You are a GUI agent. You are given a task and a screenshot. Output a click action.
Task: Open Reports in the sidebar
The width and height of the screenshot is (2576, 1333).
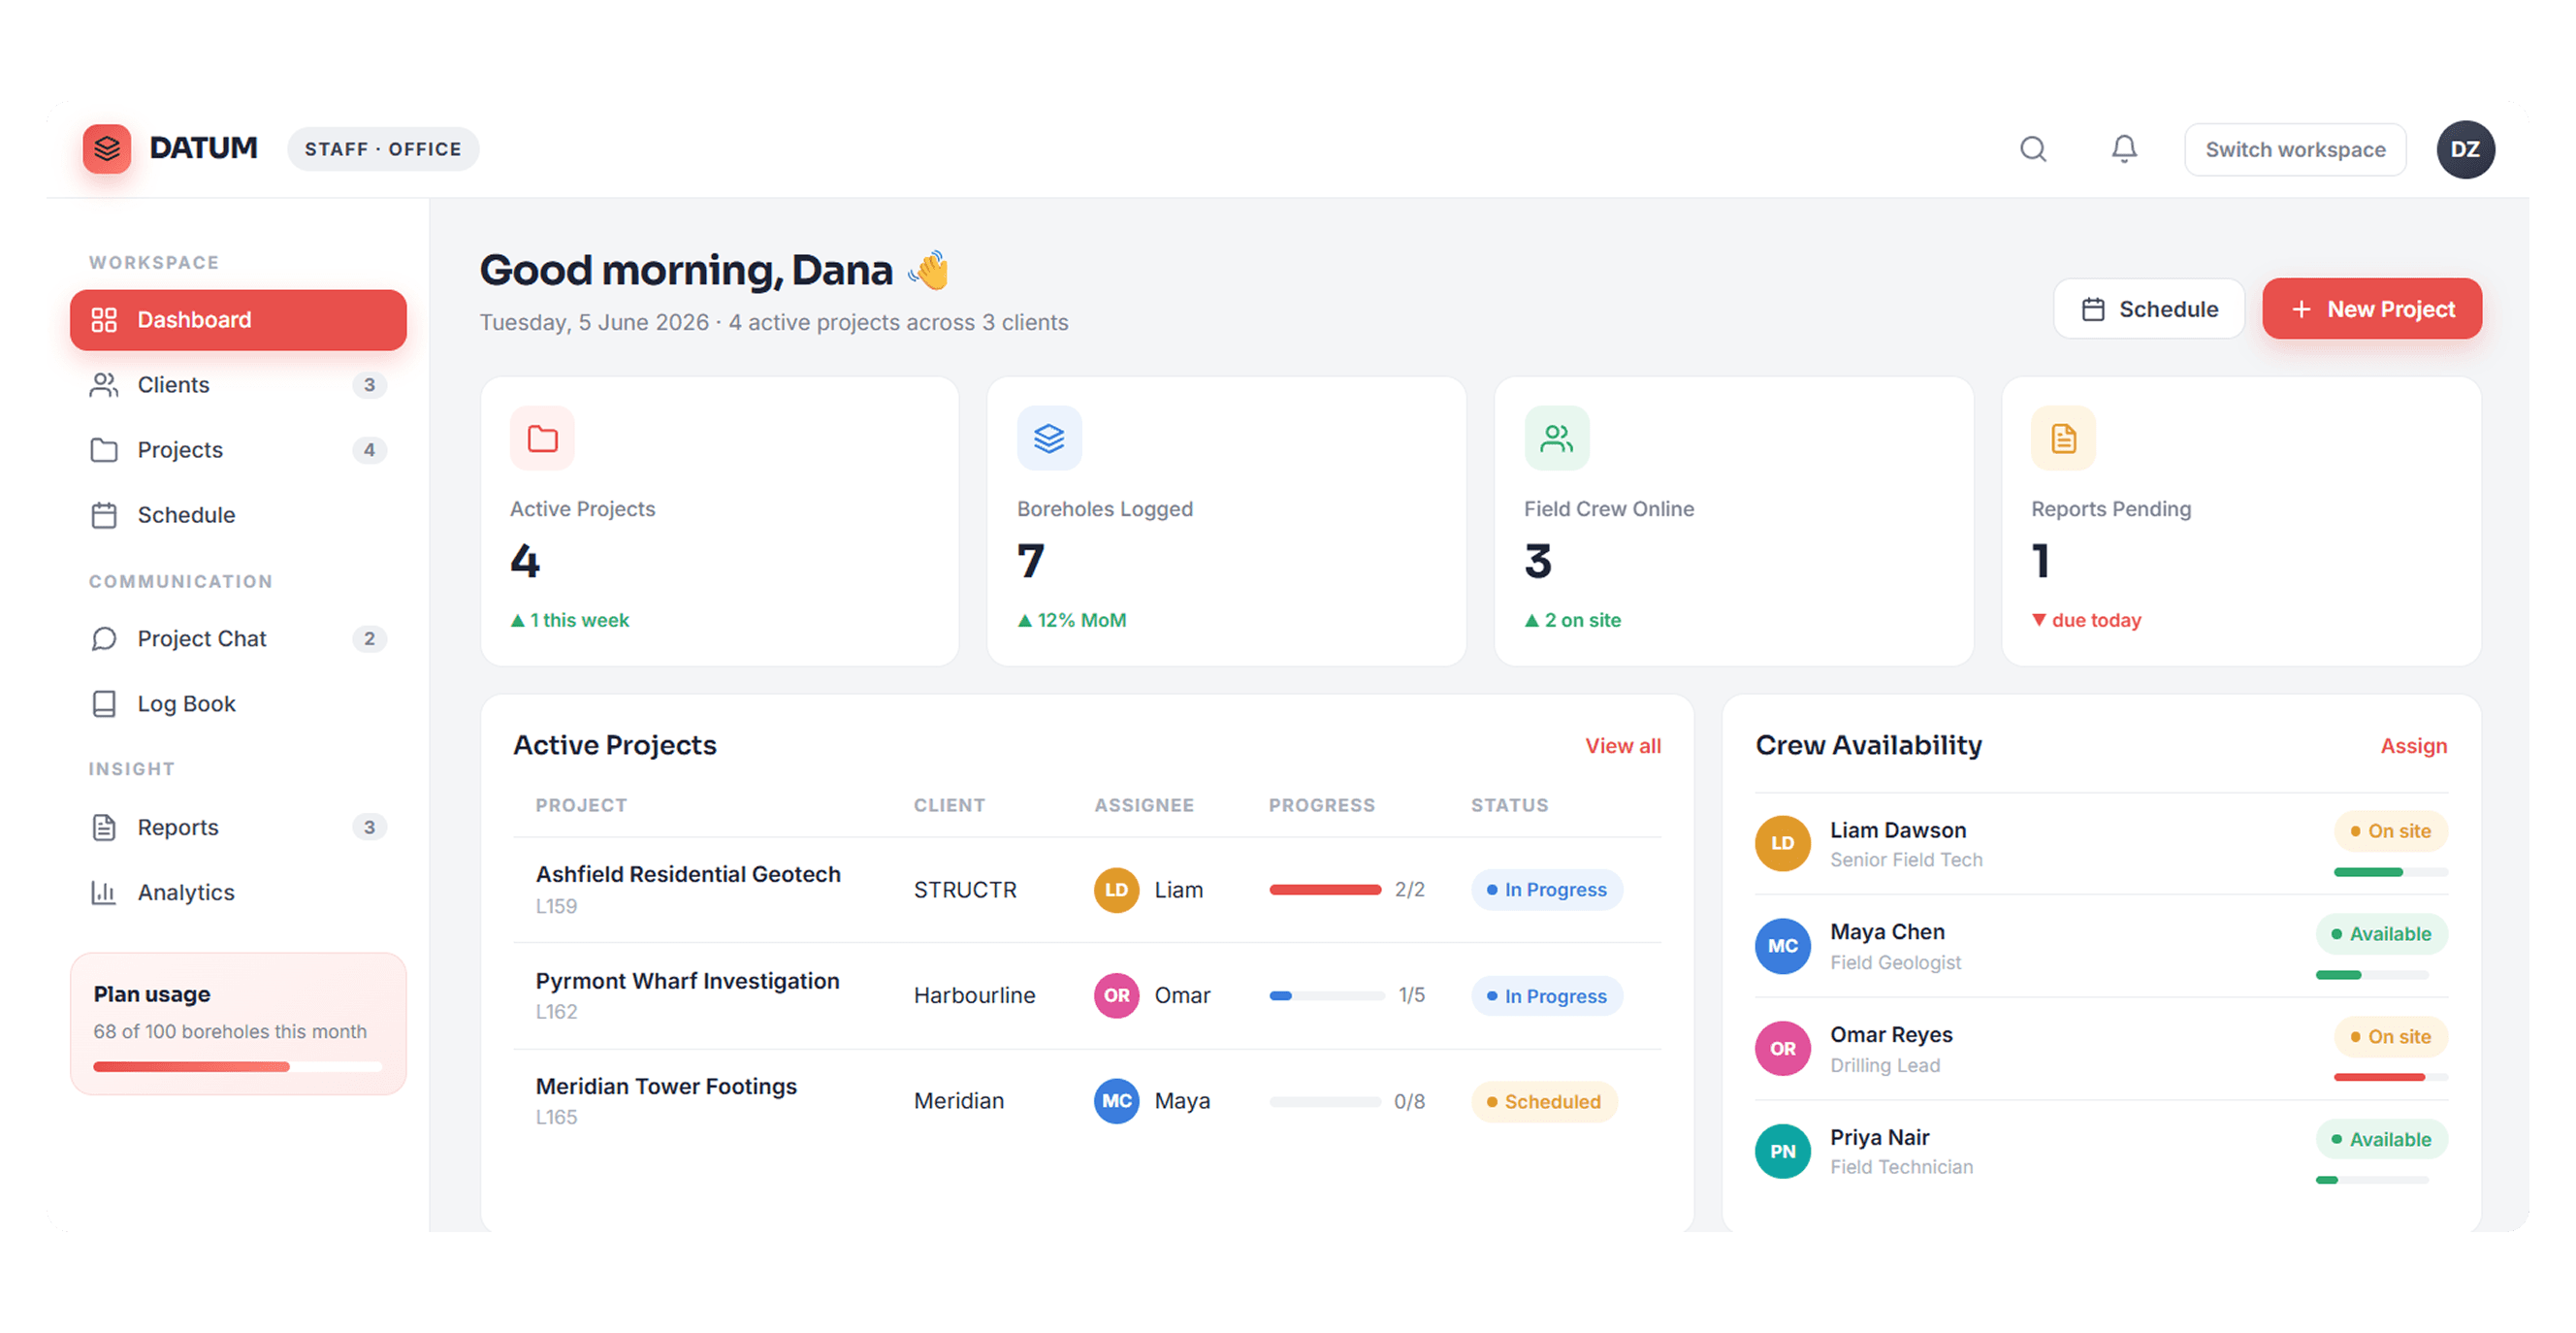point(238,828)
